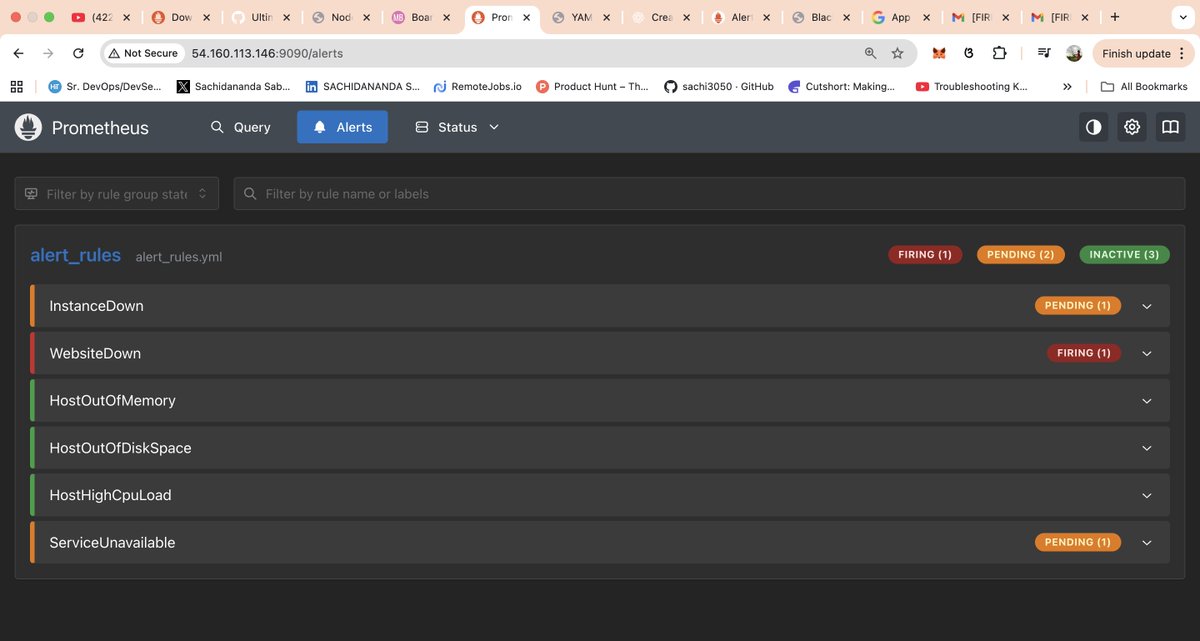Screen dimensions: 1200x641
Task: Click the WebsiteDown rule name
Action: click(95, 353)
